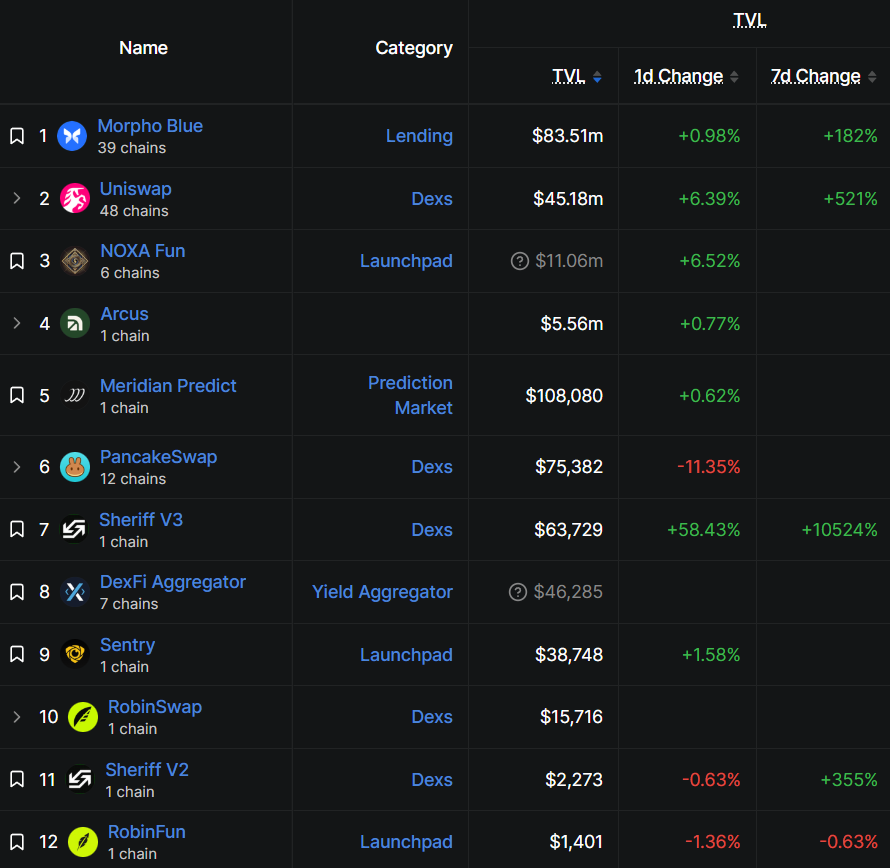The width and height of the screenshot is (890, 868).
Task: Open the Prediction Market category link
Action: (410, 395)
